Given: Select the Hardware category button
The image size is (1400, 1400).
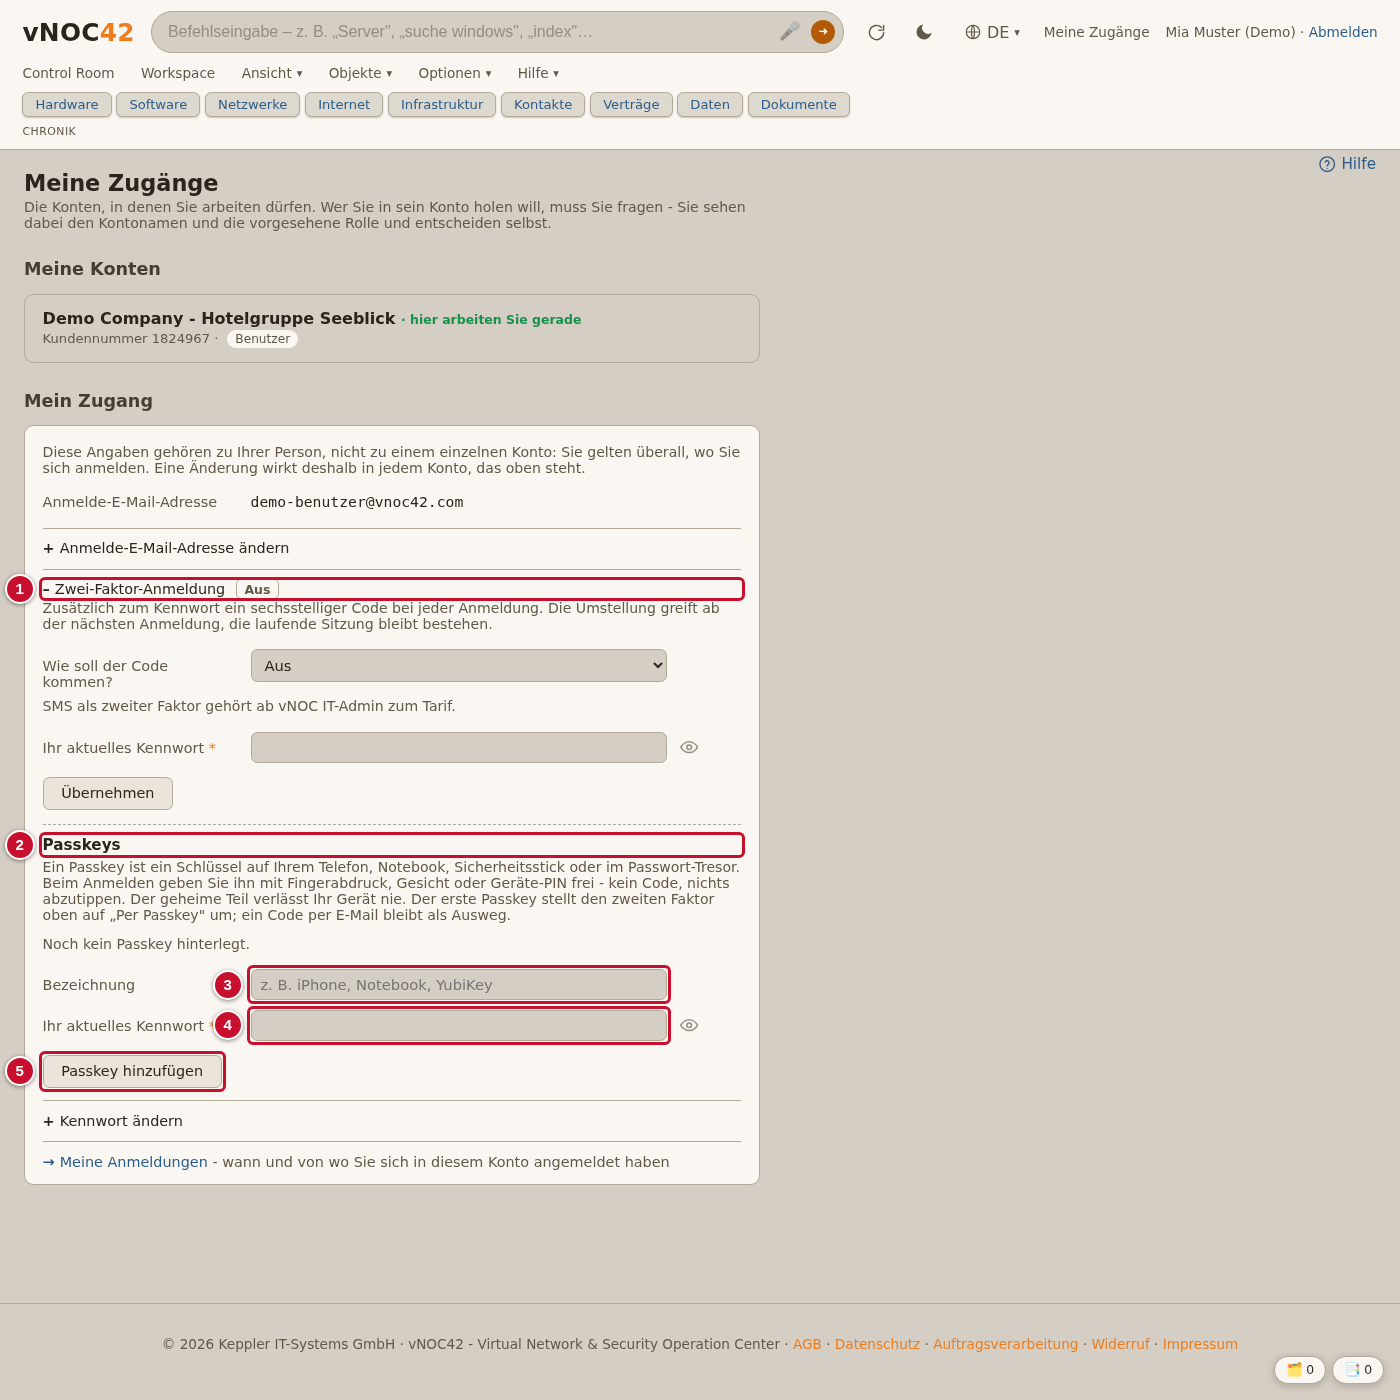Looking at the screenshot, I should pyautogui.click(x=67, y=105).
